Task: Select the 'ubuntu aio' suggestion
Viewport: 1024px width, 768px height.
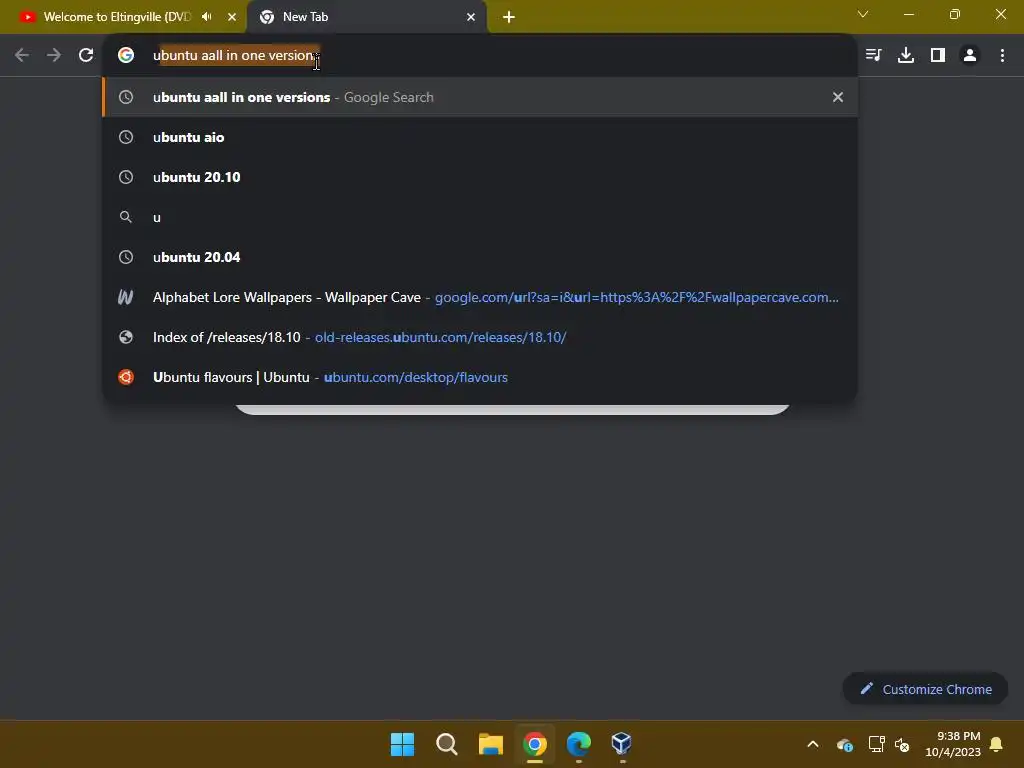Action: tap(480, 137)
